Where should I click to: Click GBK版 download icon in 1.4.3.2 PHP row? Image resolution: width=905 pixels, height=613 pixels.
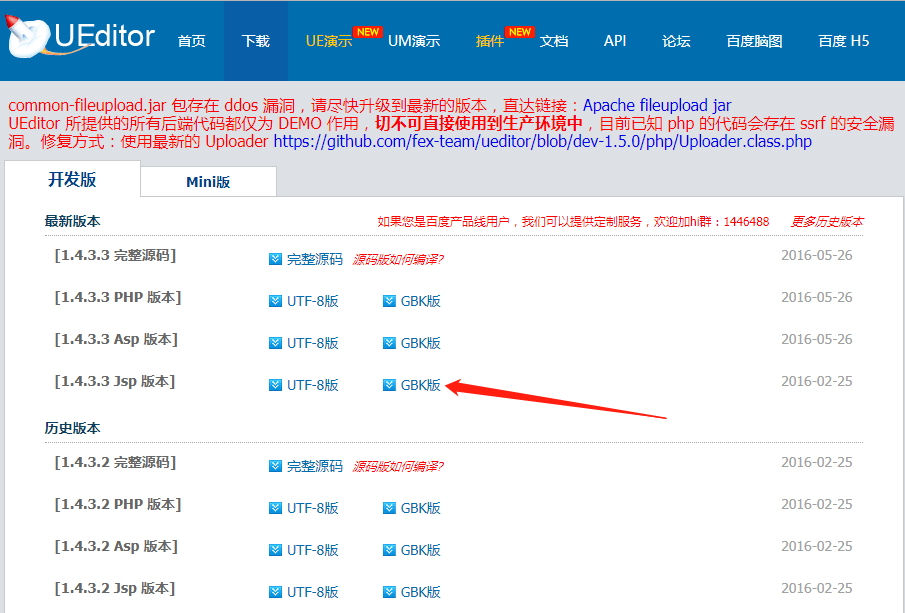point(390,508)
